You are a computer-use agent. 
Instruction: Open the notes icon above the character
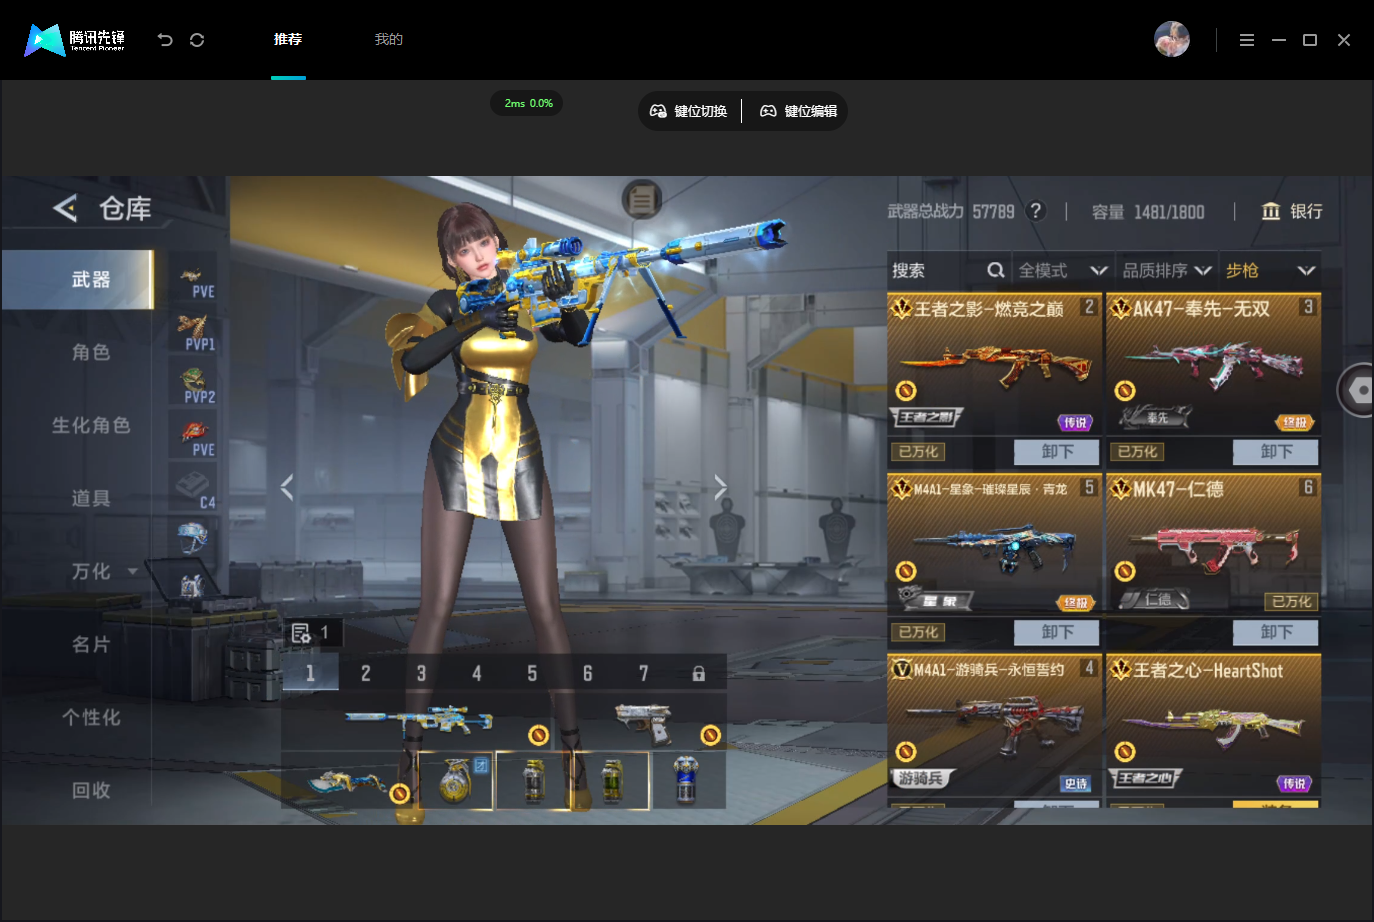pos(642,200)
